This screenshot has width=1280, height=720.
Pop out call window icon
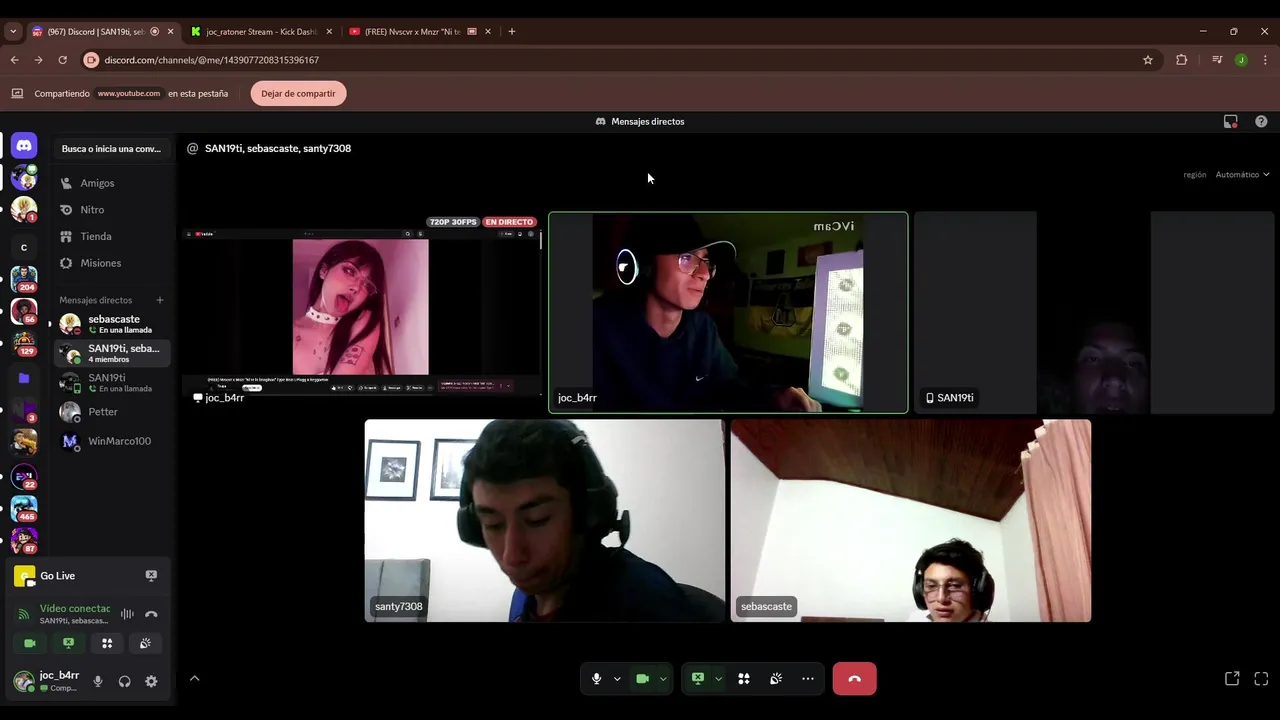click(1232, 678)
